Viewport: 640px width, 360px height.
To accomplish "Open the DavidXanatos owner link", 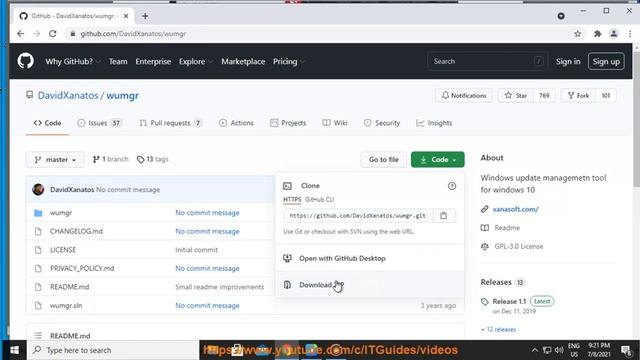I will 68,96.
